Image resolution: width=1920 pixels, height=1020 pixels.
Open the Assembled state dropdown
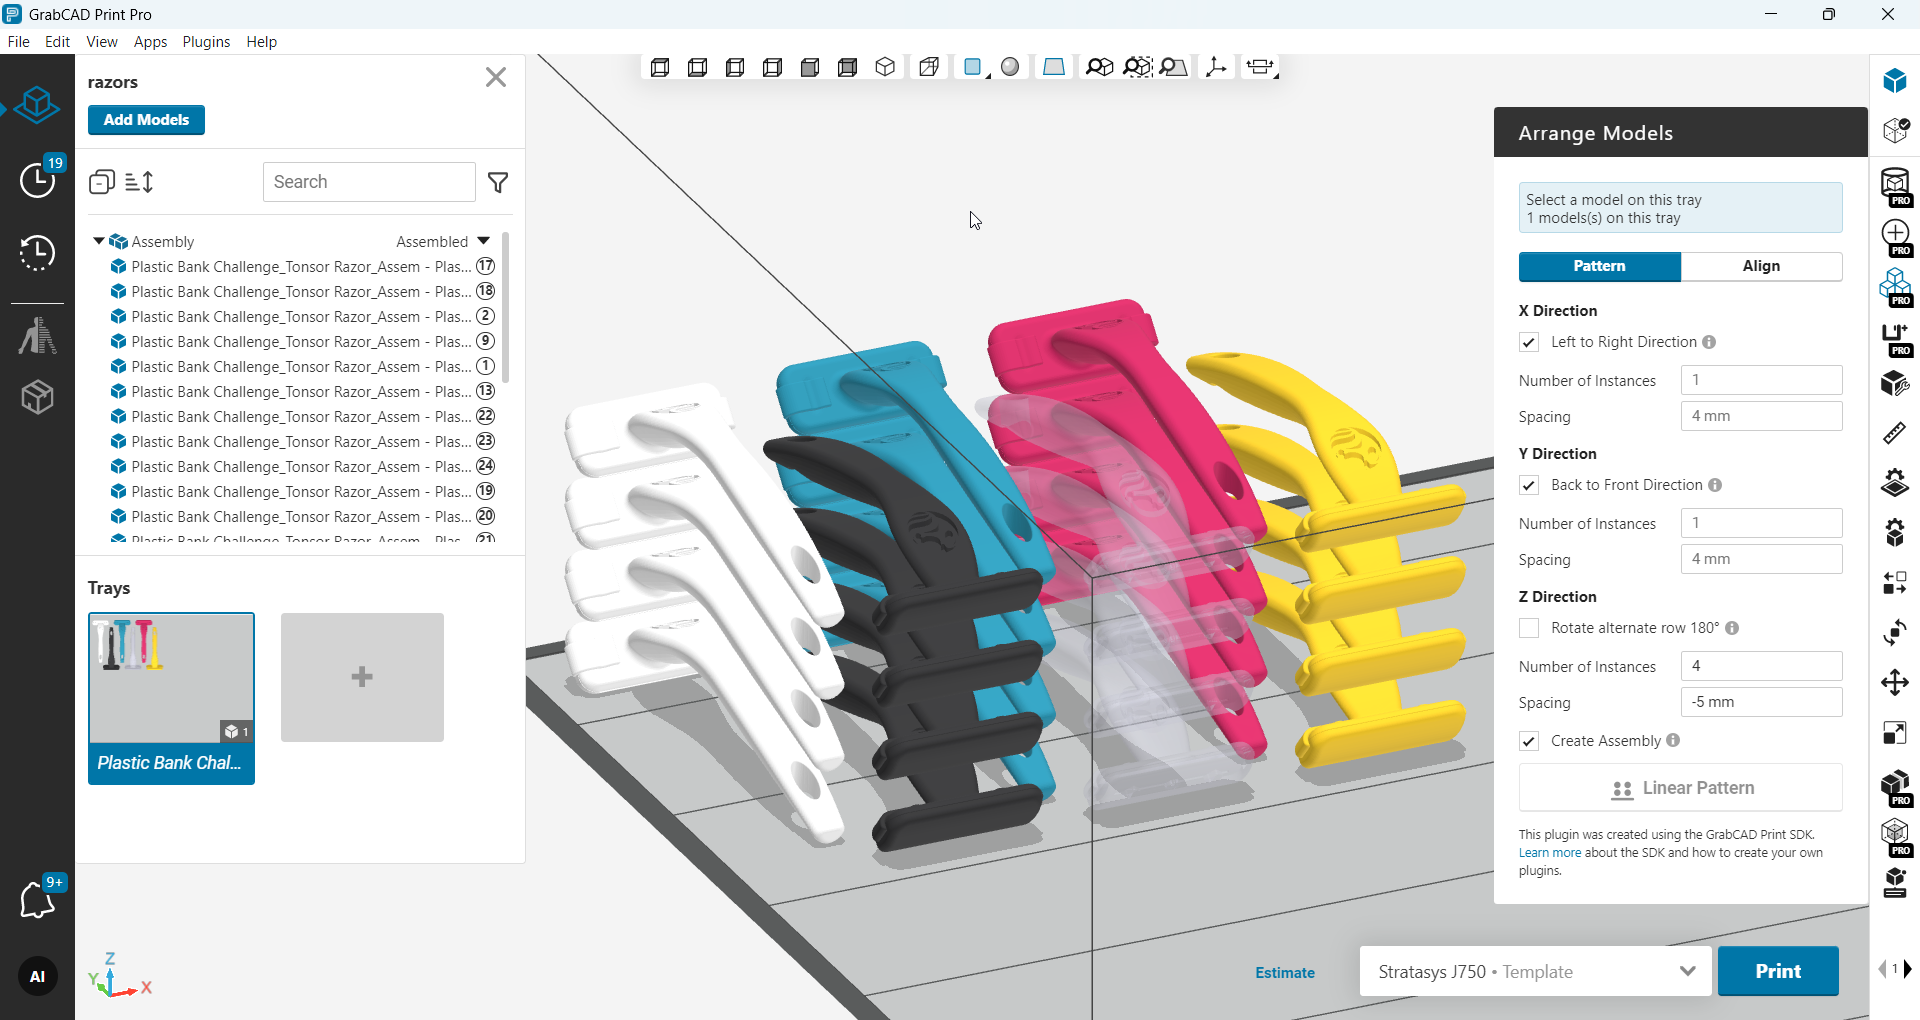tap(484, 241)
